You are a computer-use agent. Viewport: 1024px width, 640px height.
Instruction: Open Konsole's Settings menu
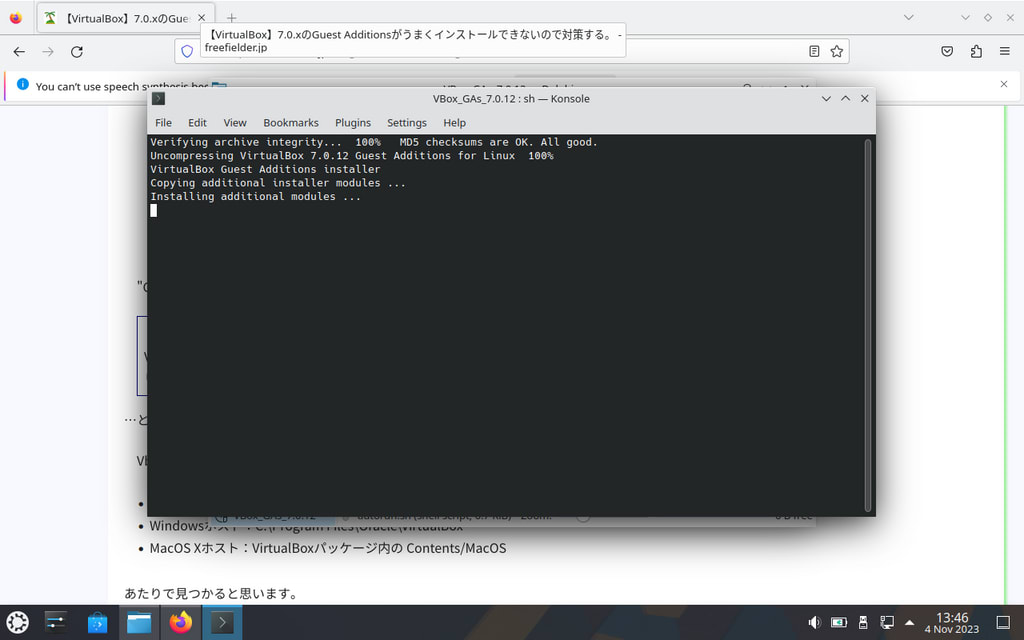tap(406, 123)
